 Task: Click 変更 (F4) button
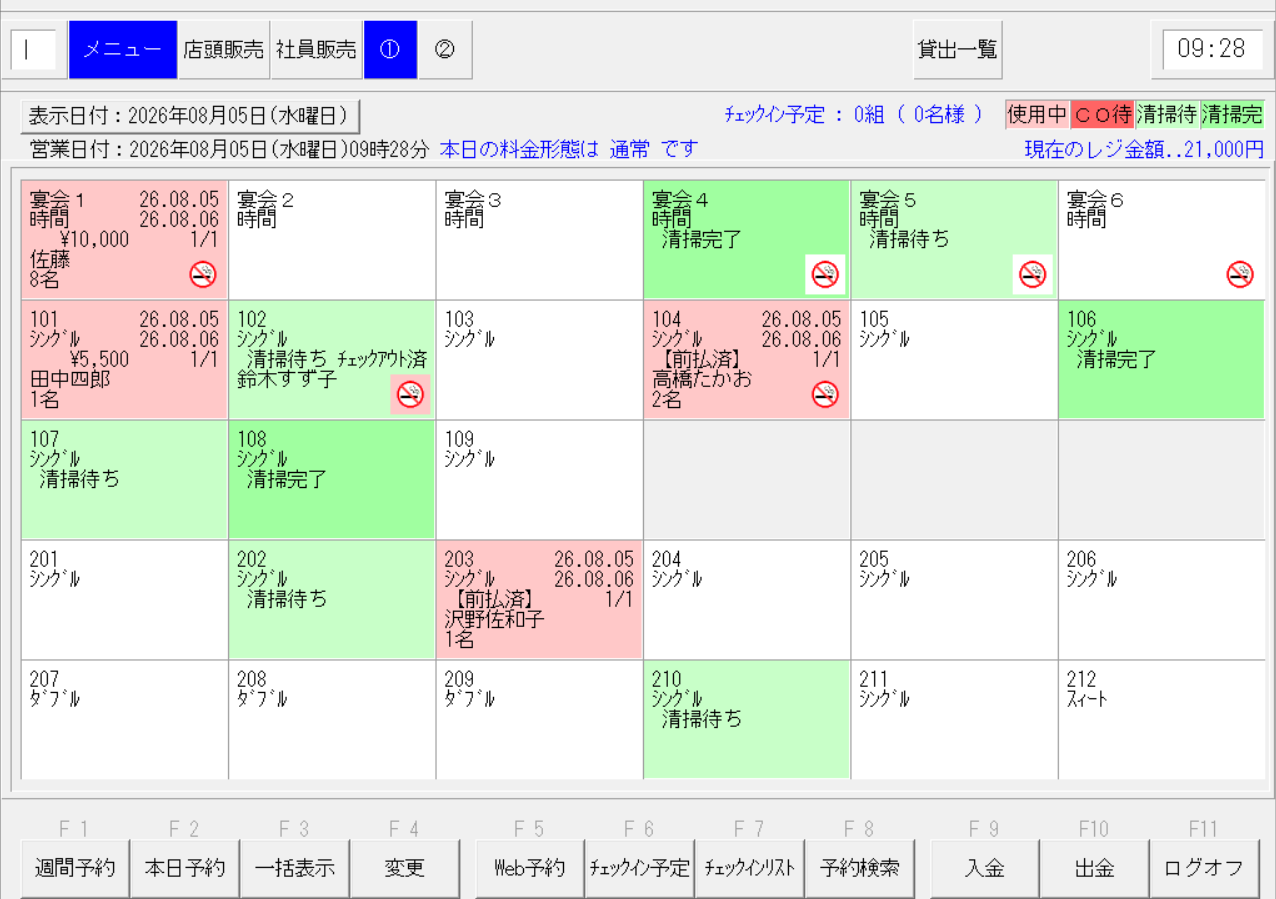tap(405, 868)
